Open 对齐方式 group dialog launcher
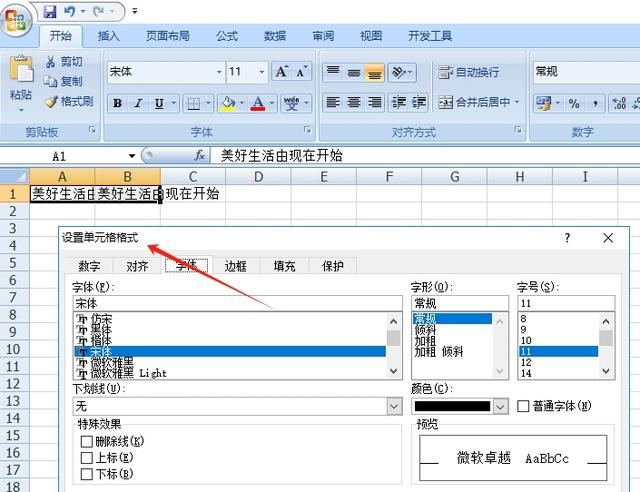Viewport: 640px width, 492px height. tap(518, 130)
